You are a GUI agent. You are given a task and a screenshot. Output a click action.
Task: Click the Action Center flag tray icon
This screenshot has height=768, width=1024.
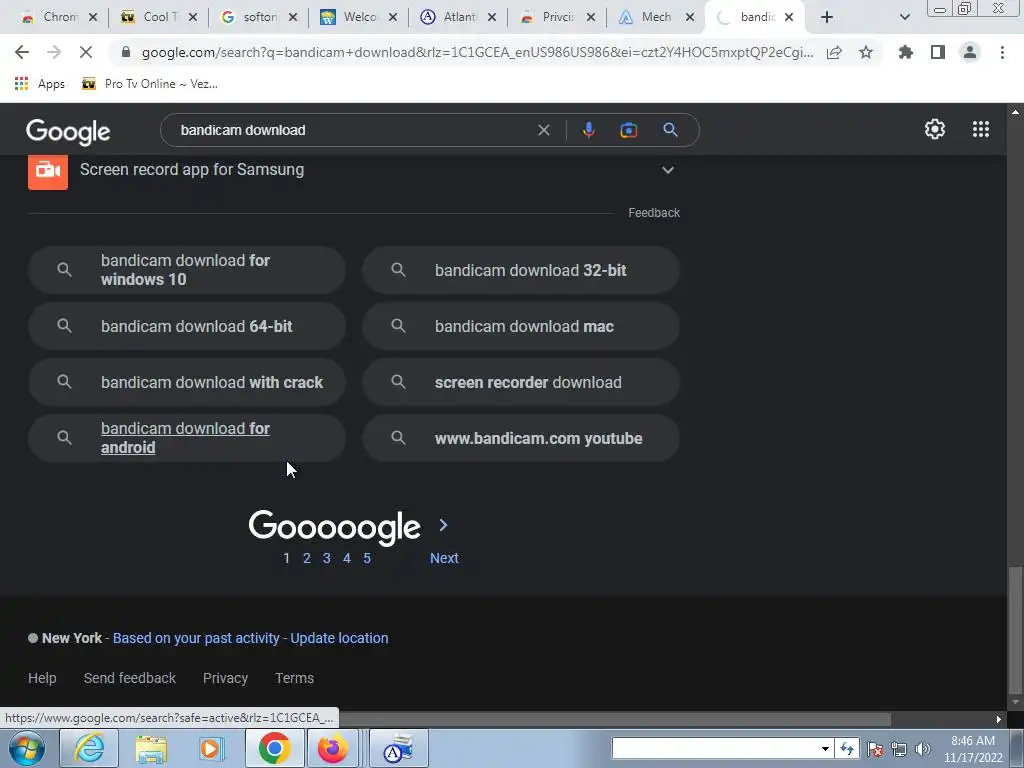click(875, 749)
